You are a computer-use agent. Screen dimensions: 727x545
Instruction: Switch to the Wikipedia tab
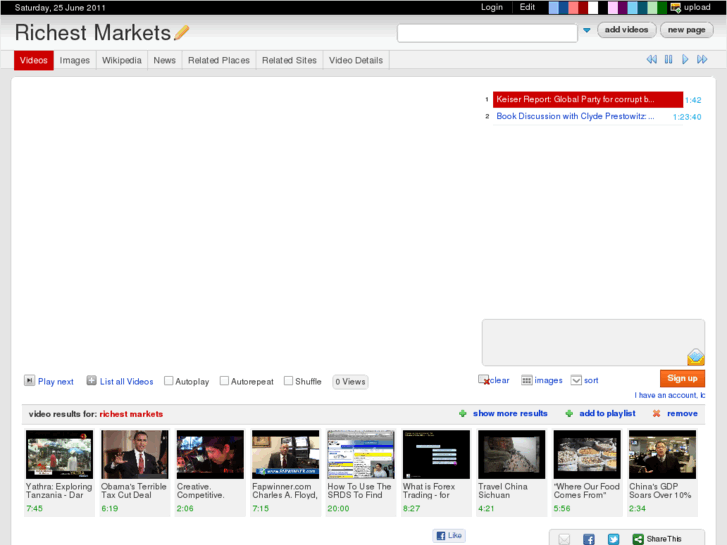[x=121, y=60]
